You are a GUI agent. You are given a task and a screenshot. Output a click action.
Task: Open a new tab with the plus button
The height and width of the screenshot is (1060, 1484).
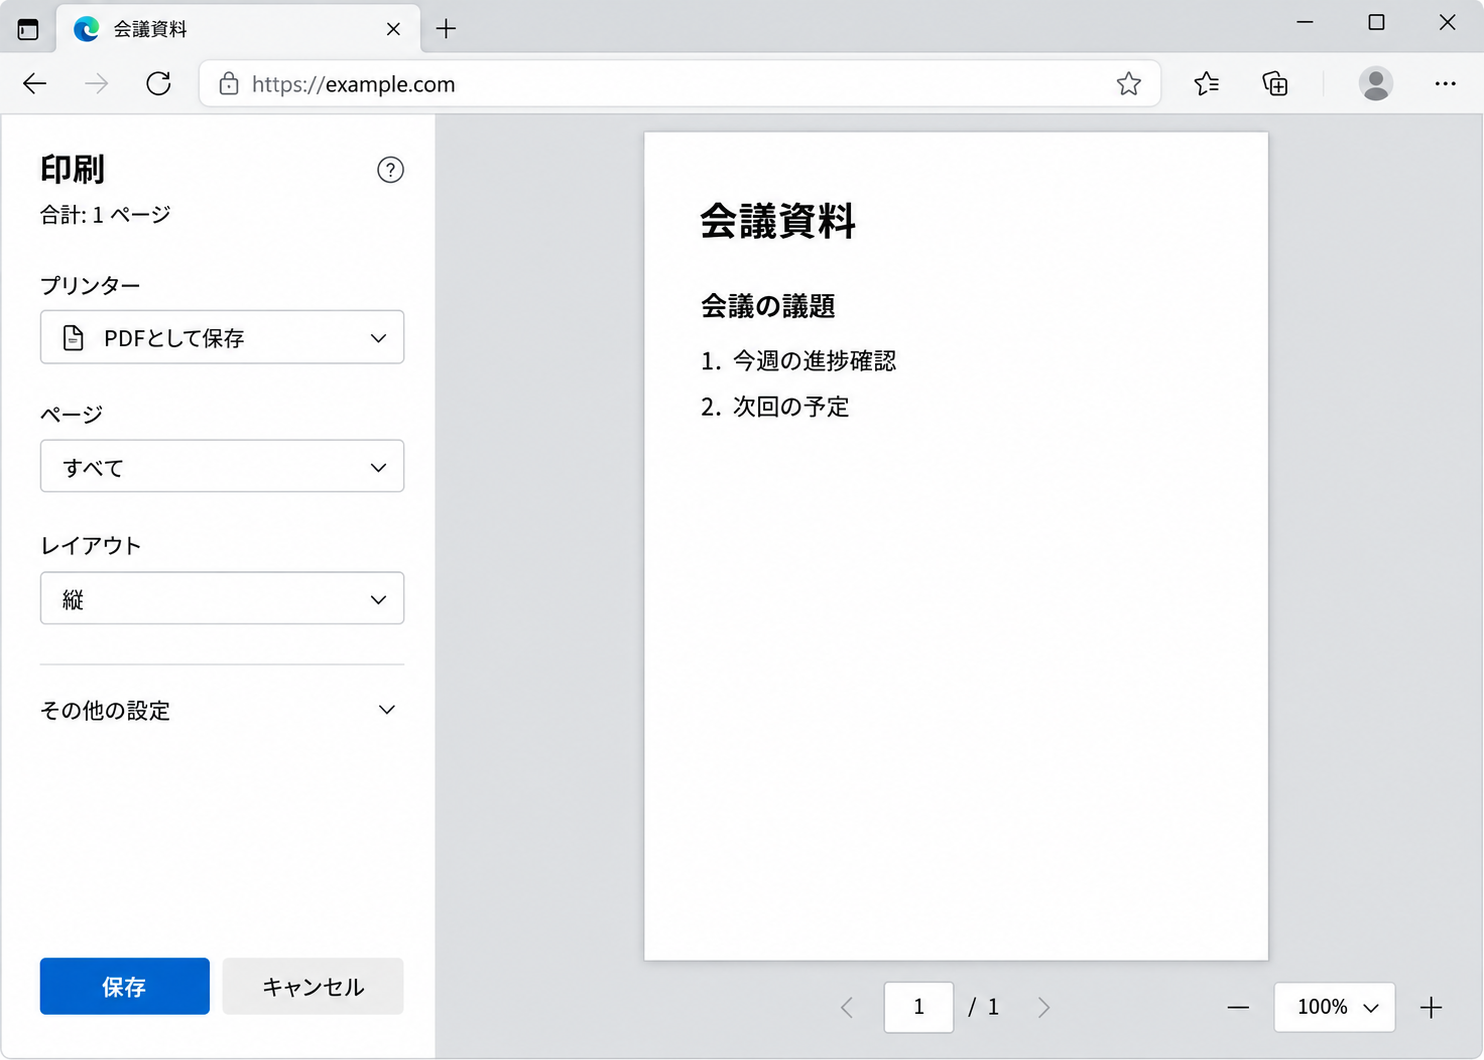(x=446, y=29)
